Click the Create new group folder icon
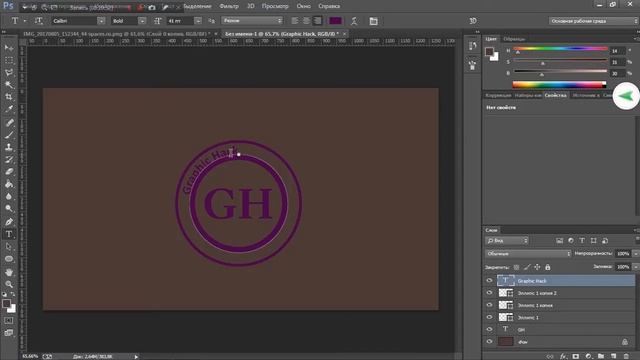Image resolution: width=640 pixels, height=360 pixels. click(x=601, y=356)
